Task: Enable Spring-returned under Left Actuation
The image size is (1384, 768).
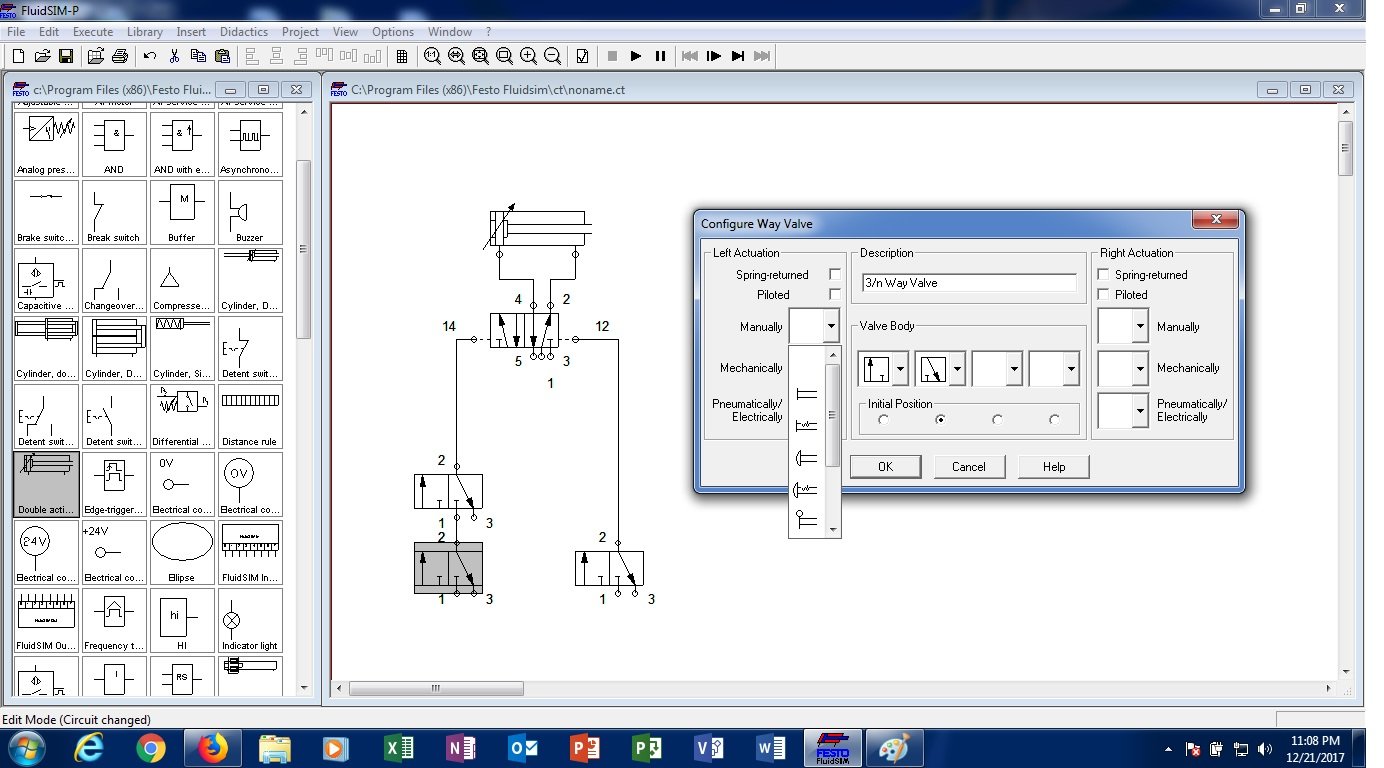Action: pyautogui.click(x=834, y=274)
